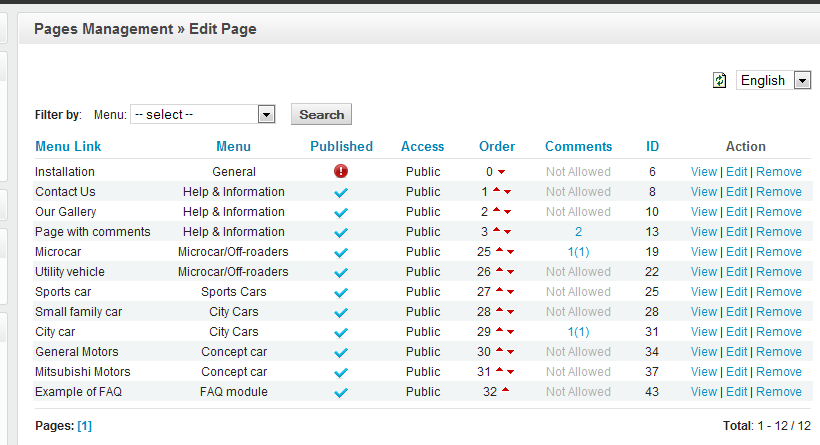
Task: Sort table by Order column header
Action: click(x=497, y=146)
